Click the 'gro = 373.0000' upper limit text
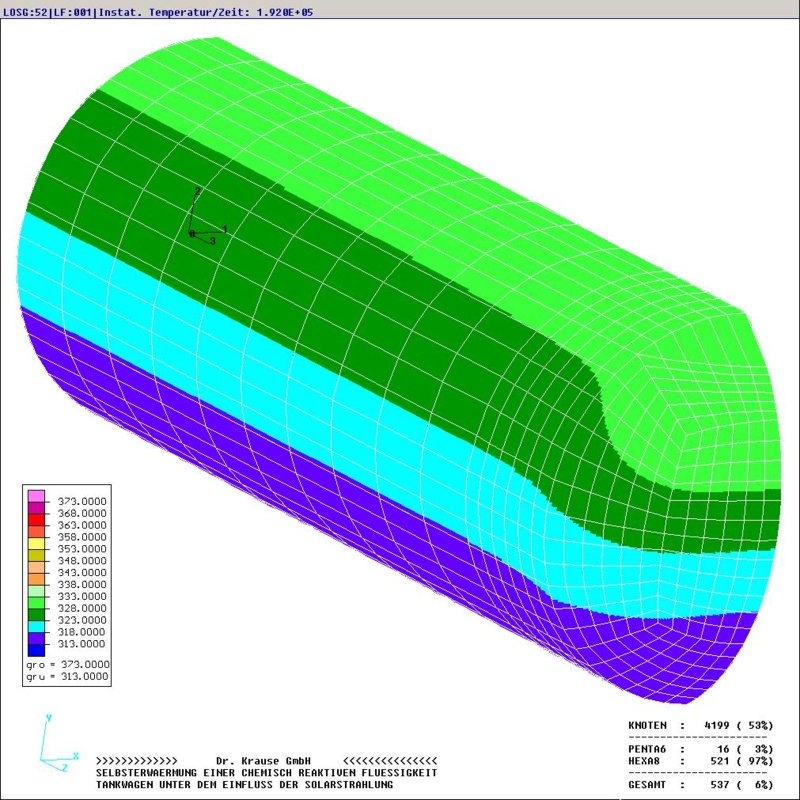 [67, 664]
